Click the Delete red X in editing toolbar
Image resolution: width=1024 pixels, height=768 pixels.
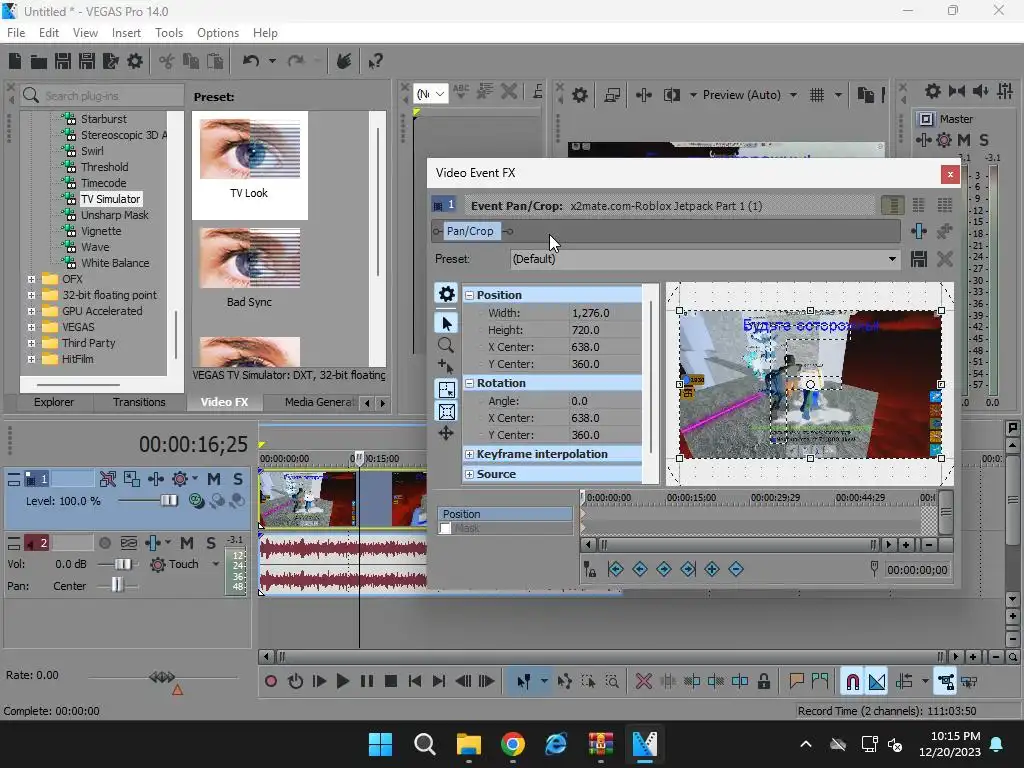coord(643,682)
